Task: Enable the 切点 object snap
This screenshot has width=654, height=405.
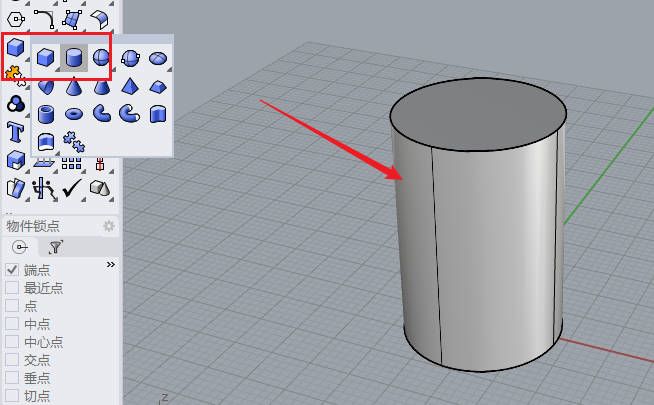Action: [12, 395]
